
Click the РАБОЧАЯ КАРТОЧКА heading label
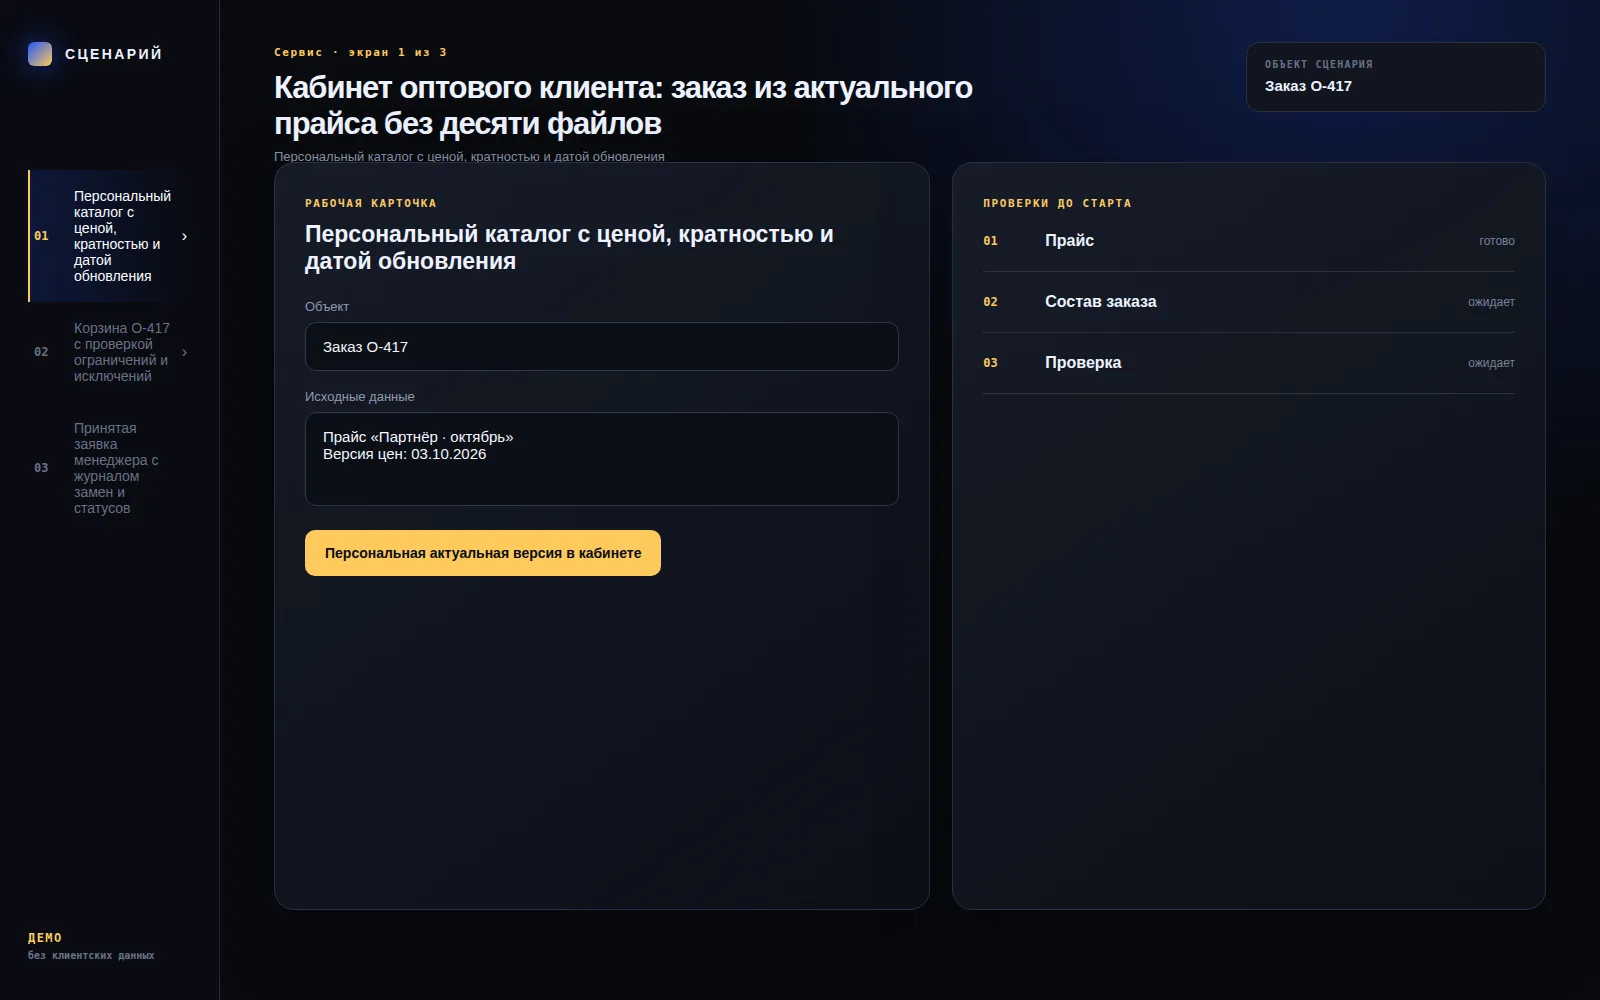point(371,203)
